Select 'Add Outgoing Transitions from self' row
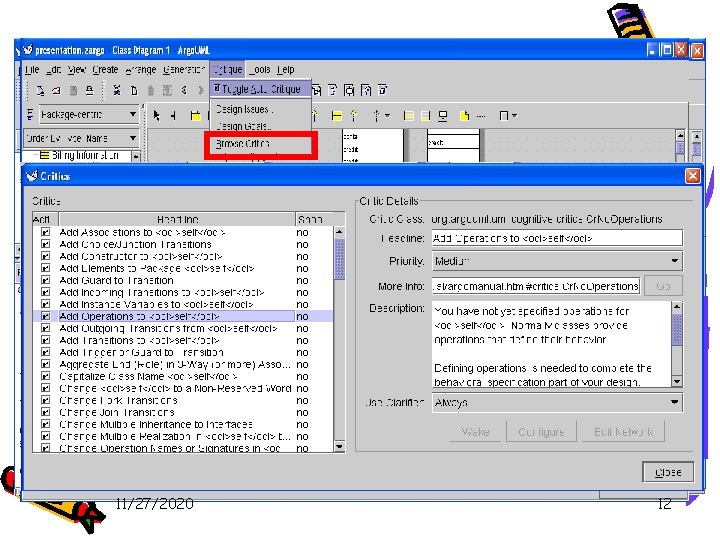 coord(183,328)
